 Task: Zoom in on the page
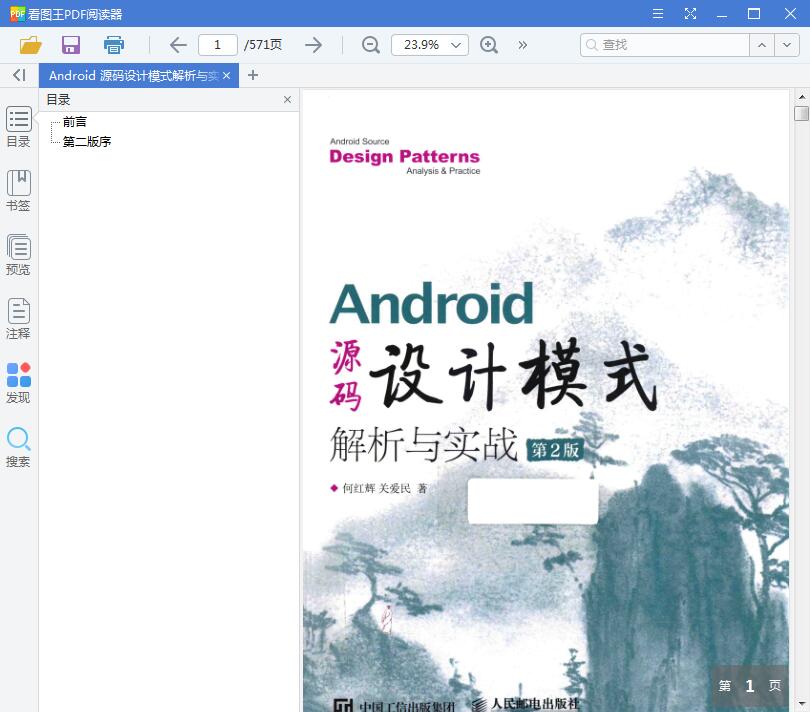488,45
